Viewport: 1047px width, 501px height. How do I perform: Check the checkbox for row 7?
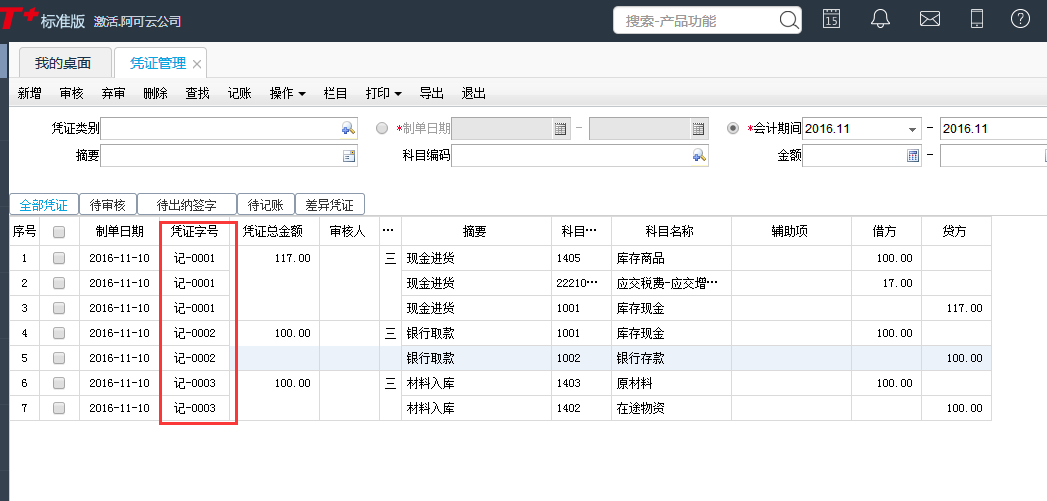point(59,408)
